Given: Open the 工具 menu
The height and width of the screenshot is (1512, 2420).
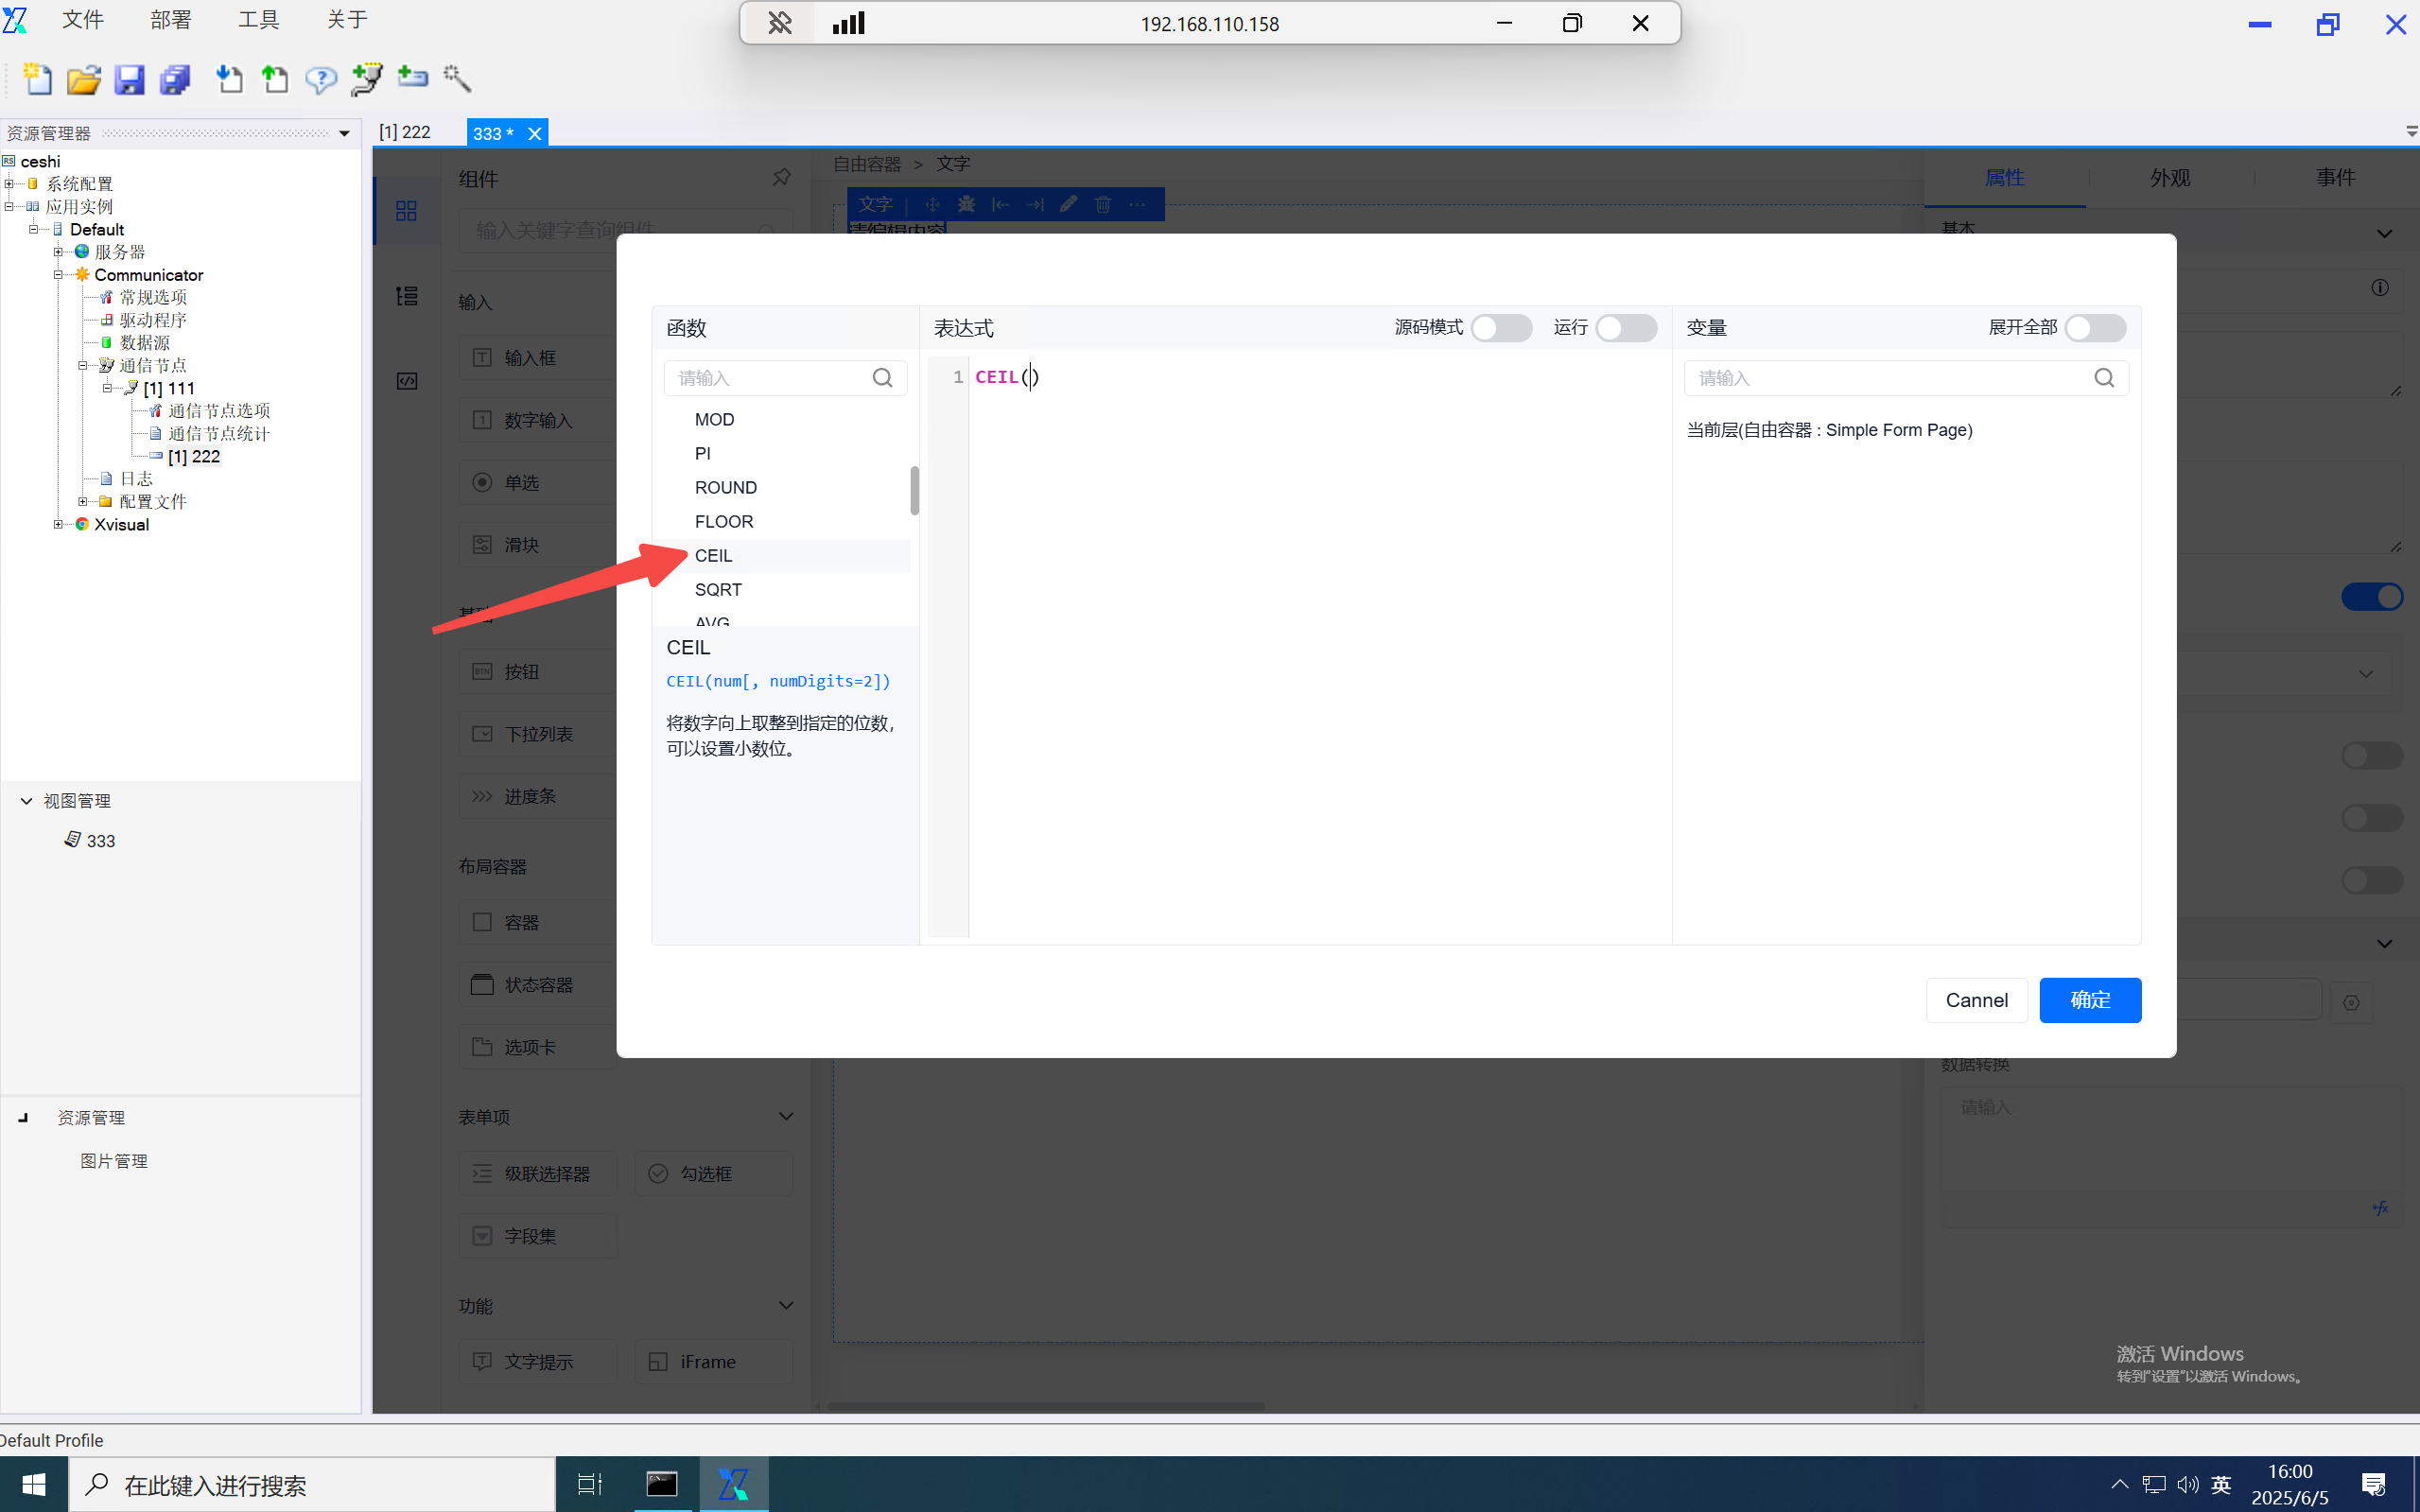Looking at the screenshot, I should coord(259,20).
